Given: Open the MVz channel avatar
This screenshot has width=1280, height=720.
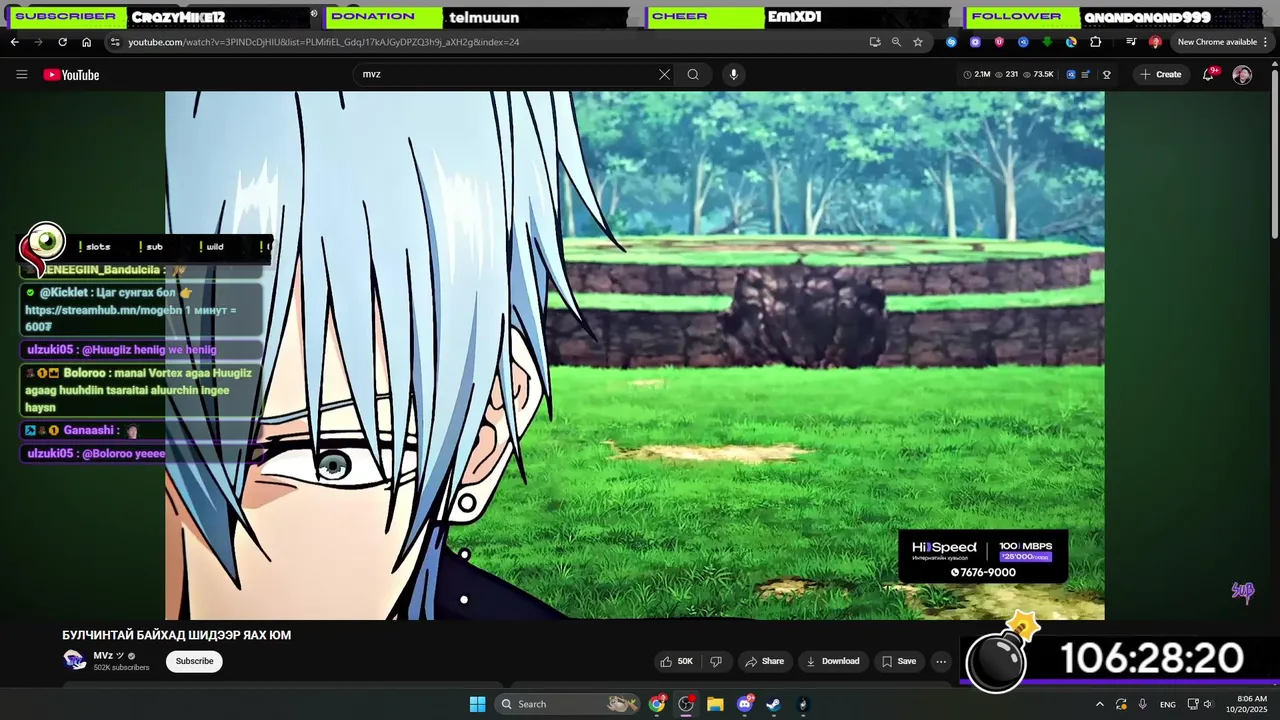Looking at the screenshot, I should (75, 660).
